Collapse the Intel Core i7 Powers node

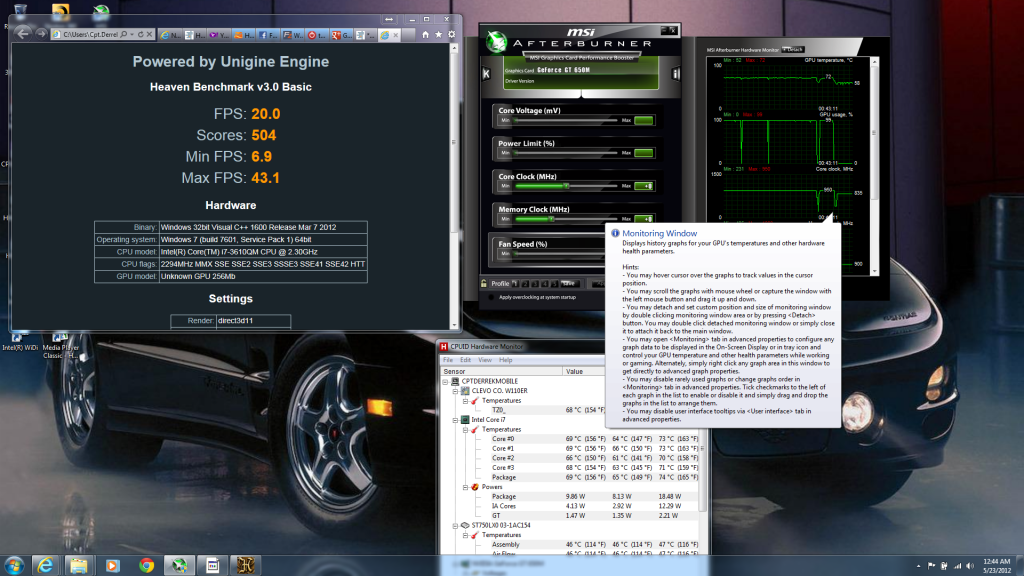pos(465,486)
